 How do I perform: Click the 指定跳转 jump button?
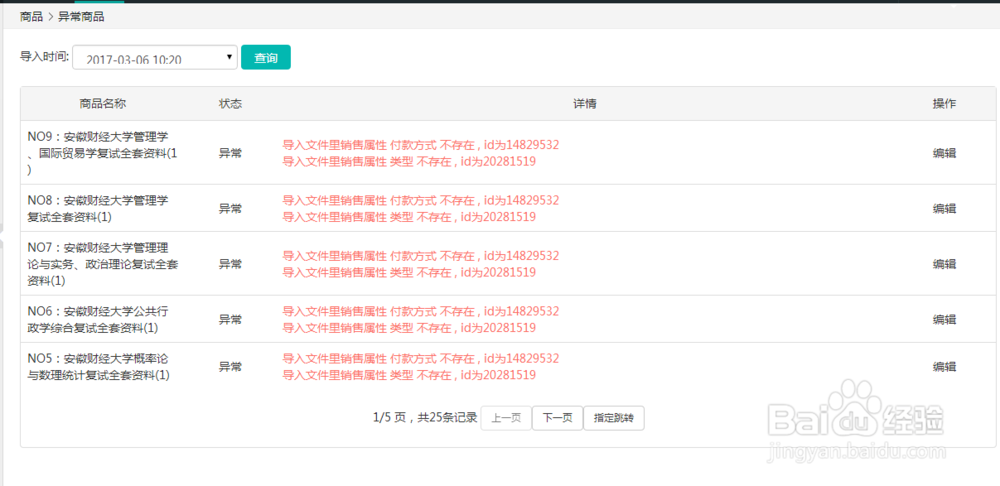click(x=614, y=418)
